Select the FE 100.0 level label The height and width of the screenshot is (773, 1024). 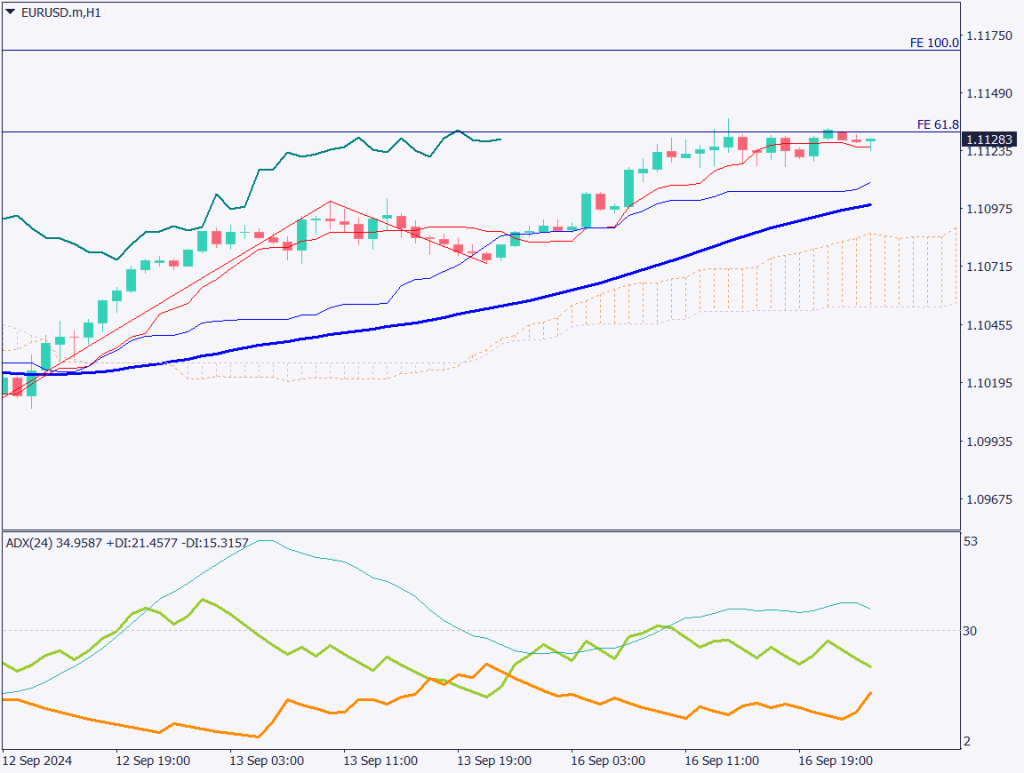[933, 43]
